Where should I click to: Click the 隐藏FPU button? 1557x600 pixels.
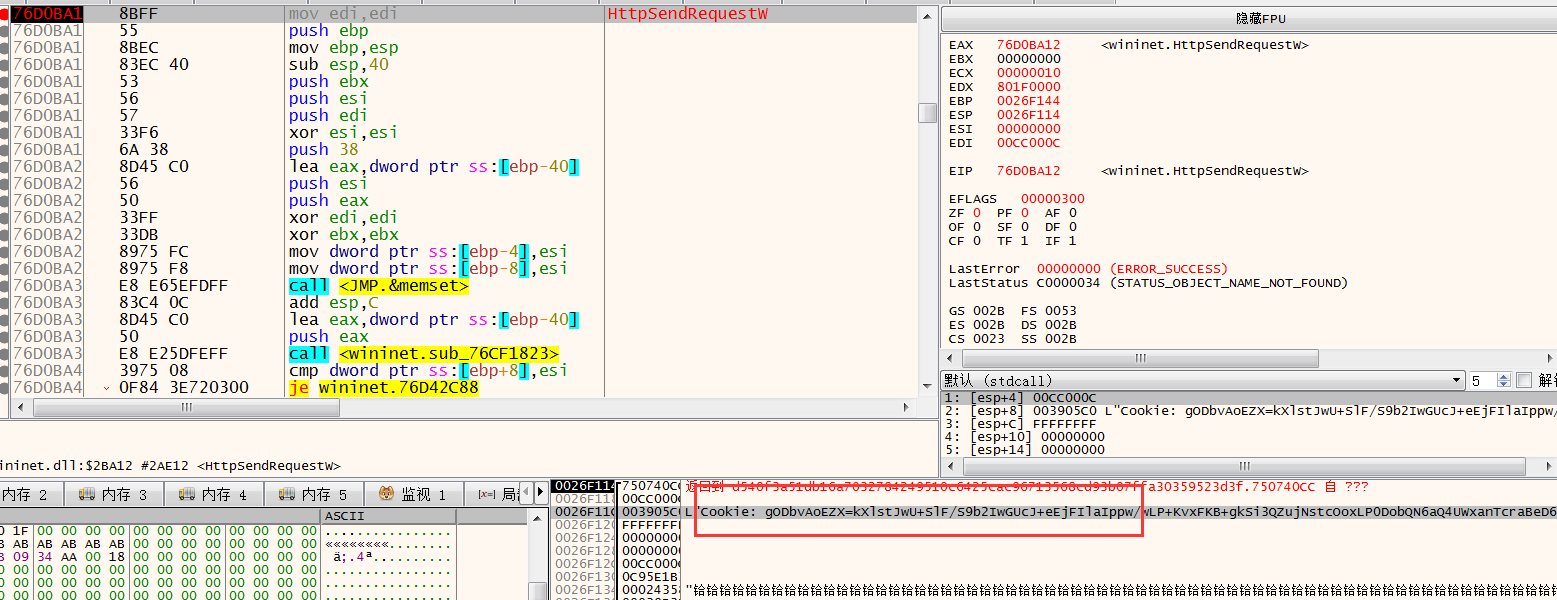click(x=1248, y=20)
